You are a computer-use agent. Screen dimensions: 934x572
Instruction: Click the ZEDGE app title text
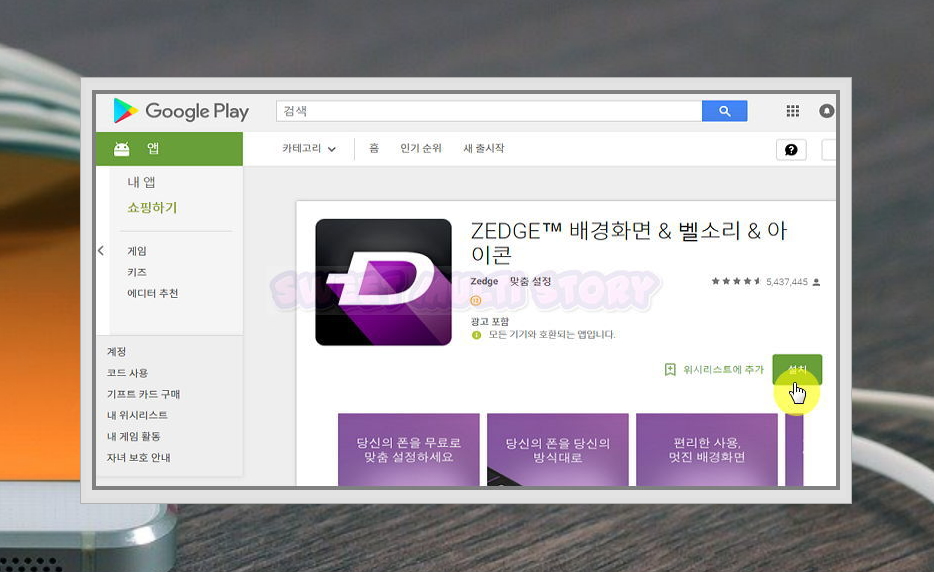629,242
